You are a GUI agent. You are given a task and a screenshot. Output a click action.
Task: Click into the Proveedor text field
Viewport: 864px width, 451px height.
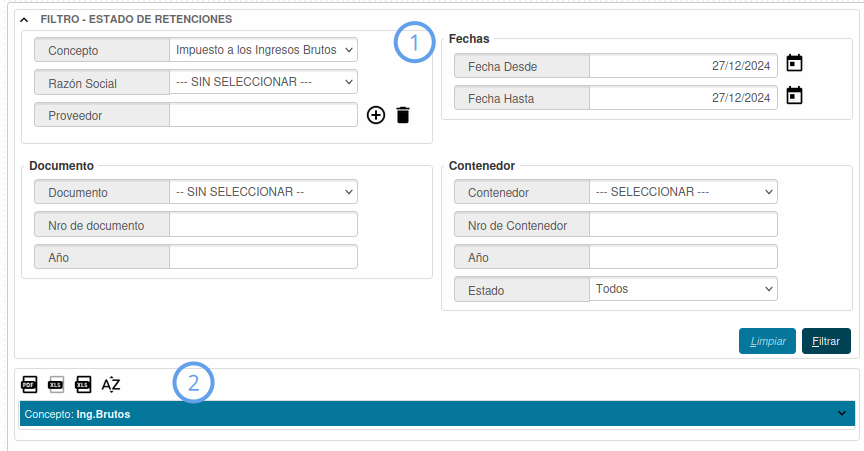point(263,115)
